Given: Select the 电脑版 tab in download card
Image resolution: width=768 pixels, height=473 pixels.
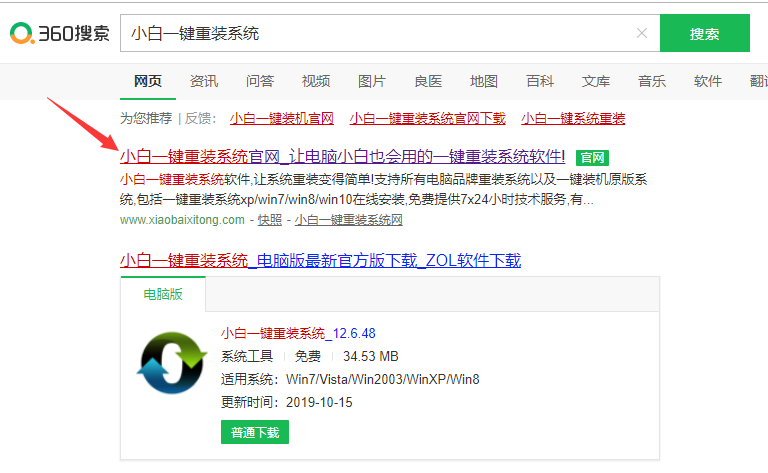Looking at the screenshot, I should 163,294.
